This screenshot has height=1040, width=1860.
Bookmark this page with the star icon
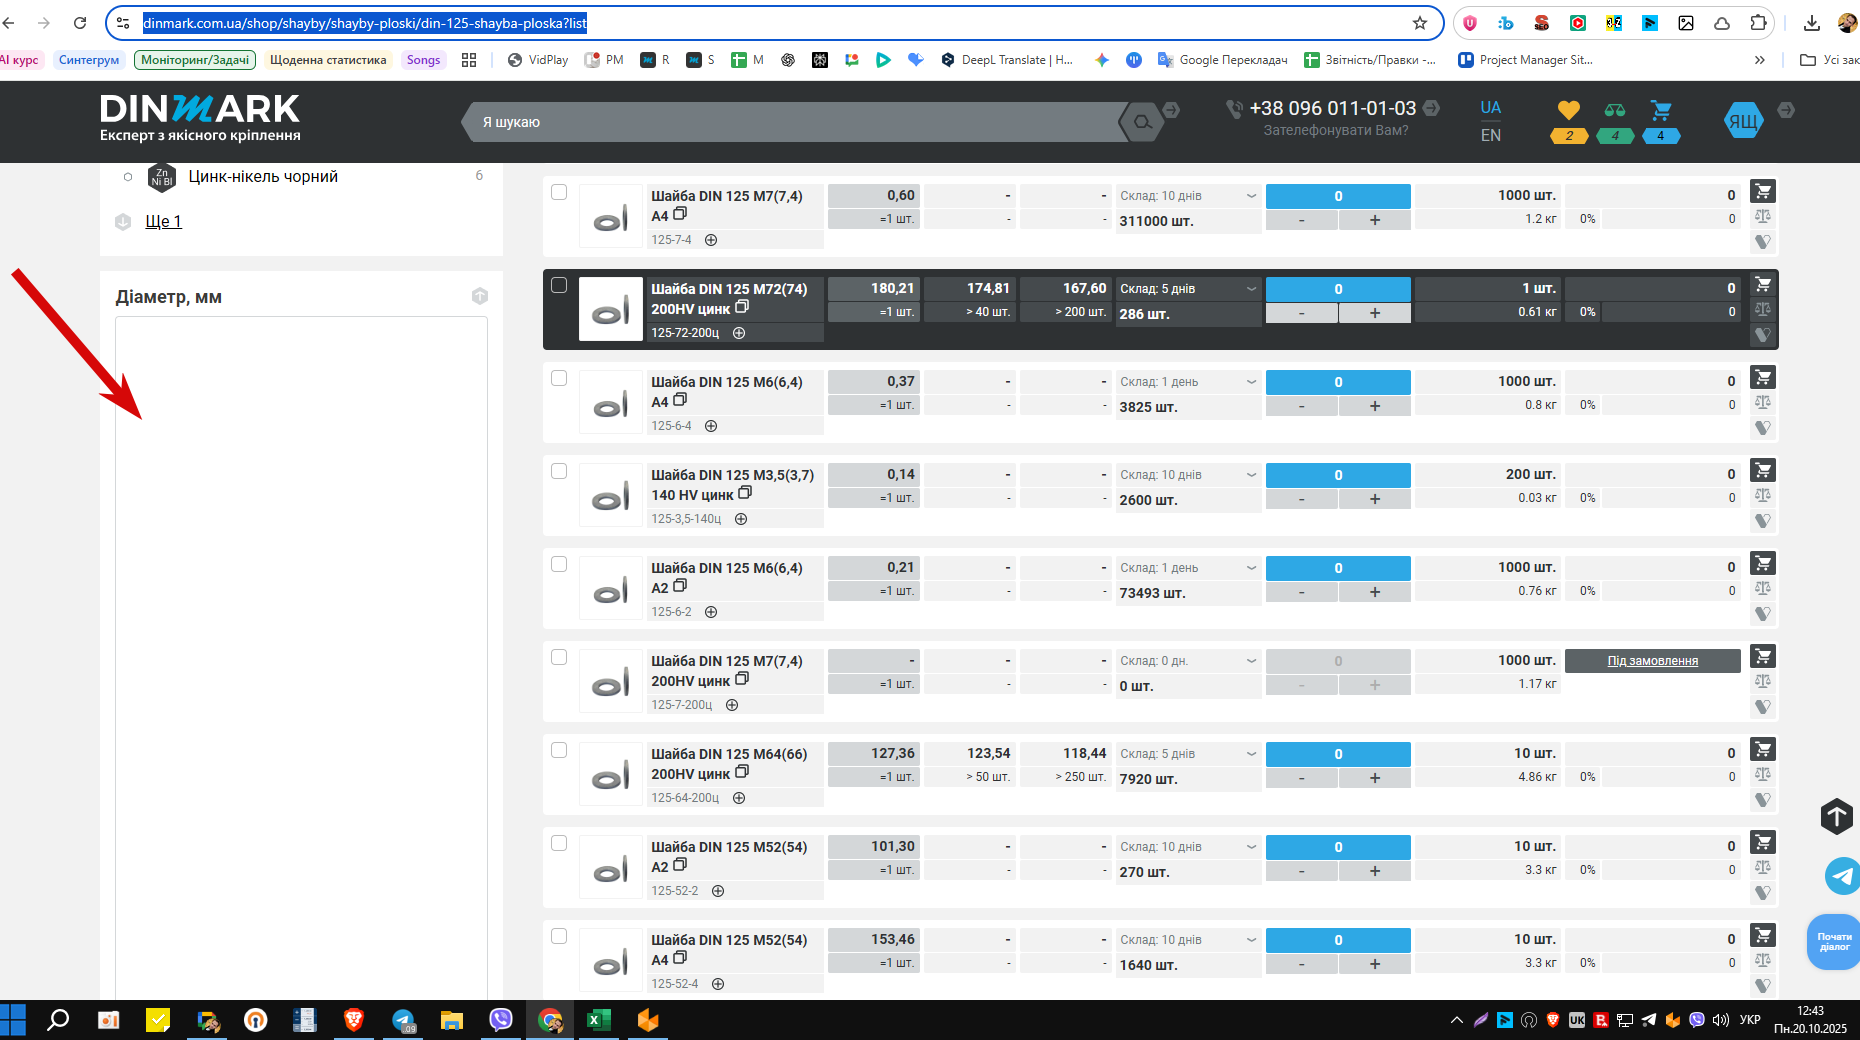pyautogui.click(x=1420, y=23)
